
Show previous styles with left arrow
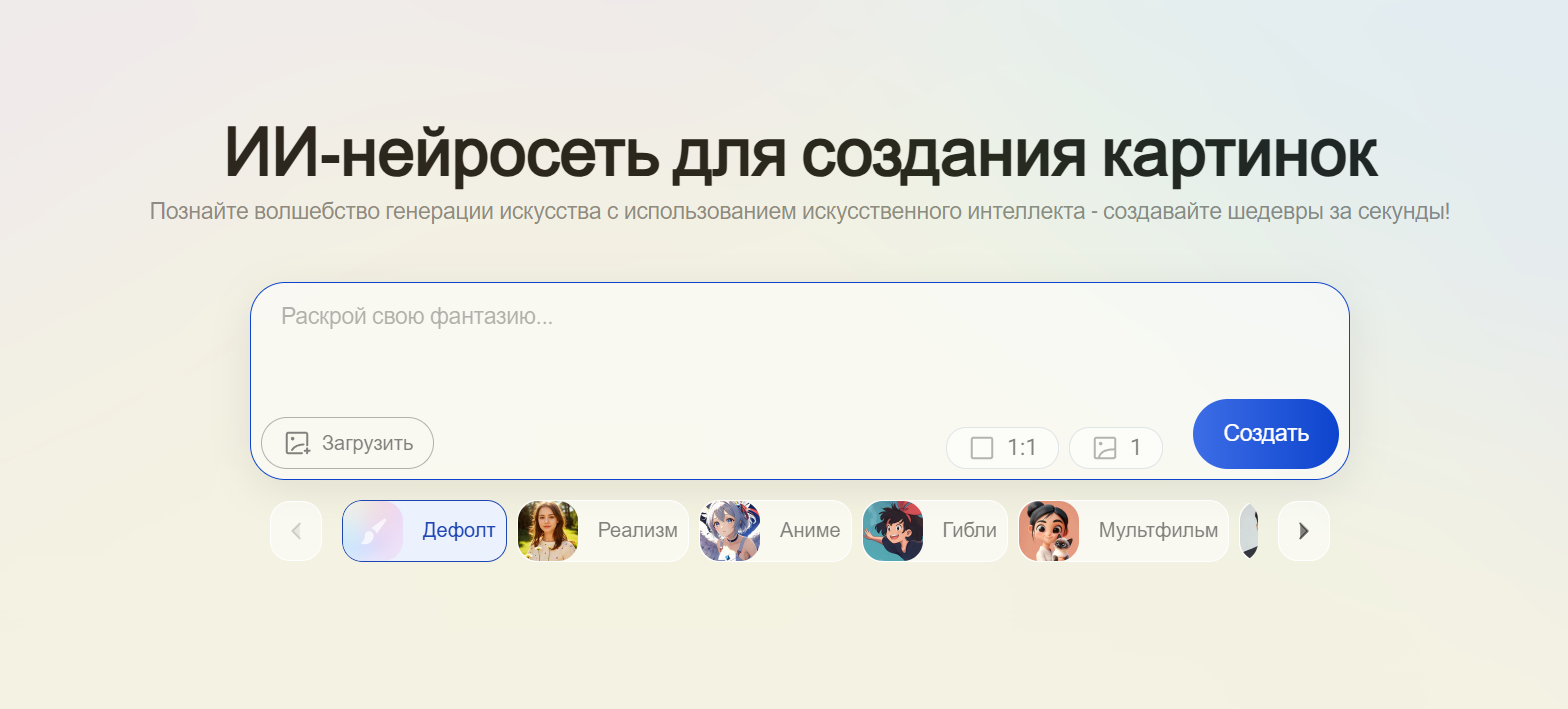tap(296, 531)
